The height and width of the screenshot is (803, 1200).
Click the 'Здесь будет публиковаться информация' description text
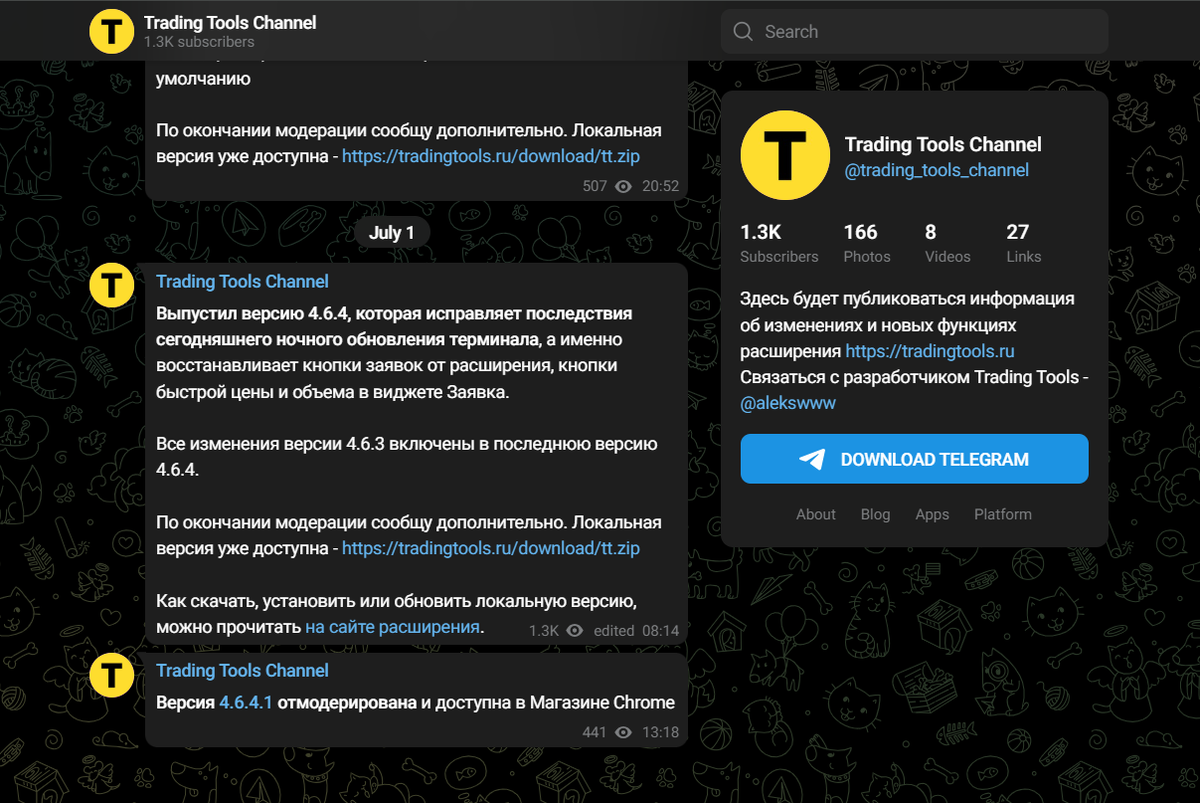(908, 299)
